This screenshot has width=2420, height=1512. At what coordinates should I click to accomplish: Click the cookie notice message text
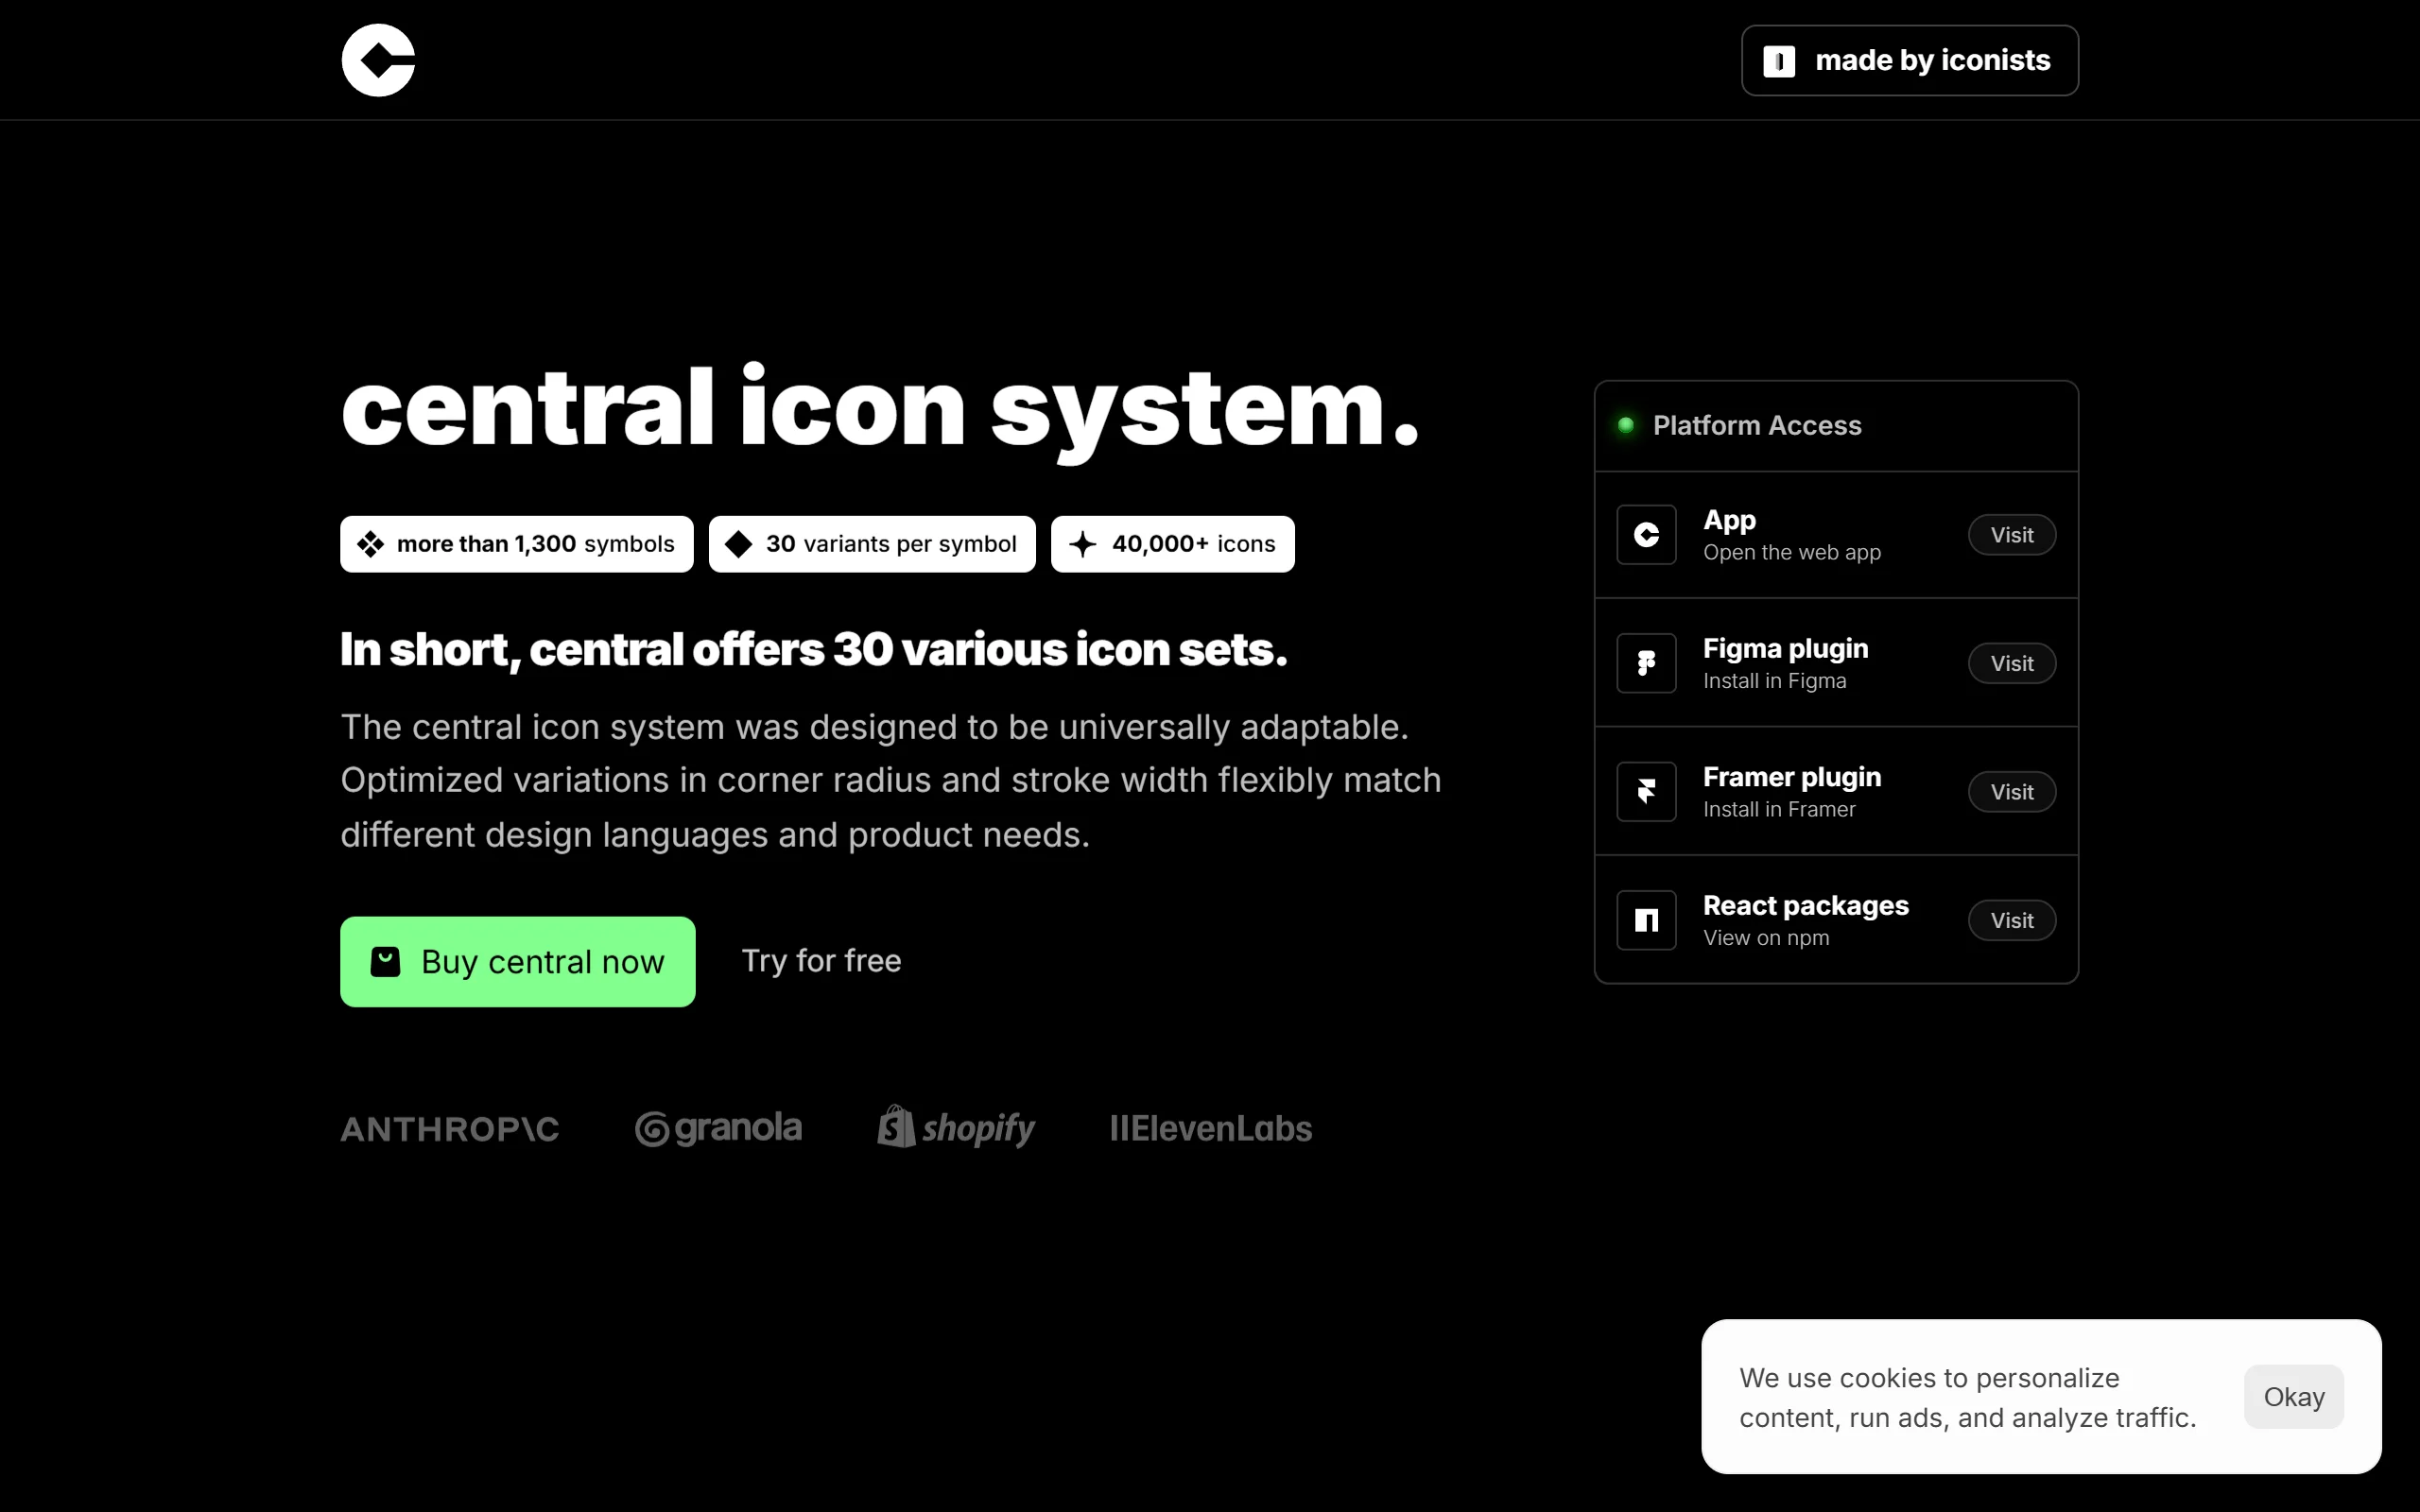point(1968,1397)
